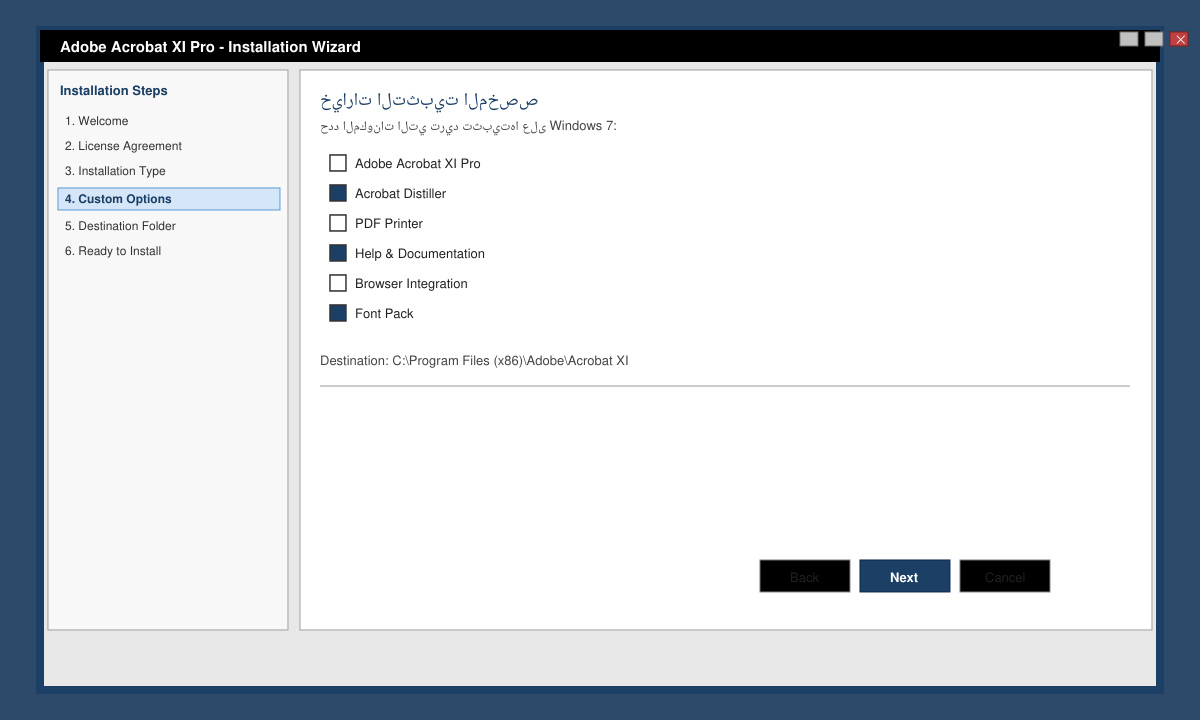Minimize the Installation Wizard window
The width and height of the screenshot is (1200, 720).
point(1129,39)
